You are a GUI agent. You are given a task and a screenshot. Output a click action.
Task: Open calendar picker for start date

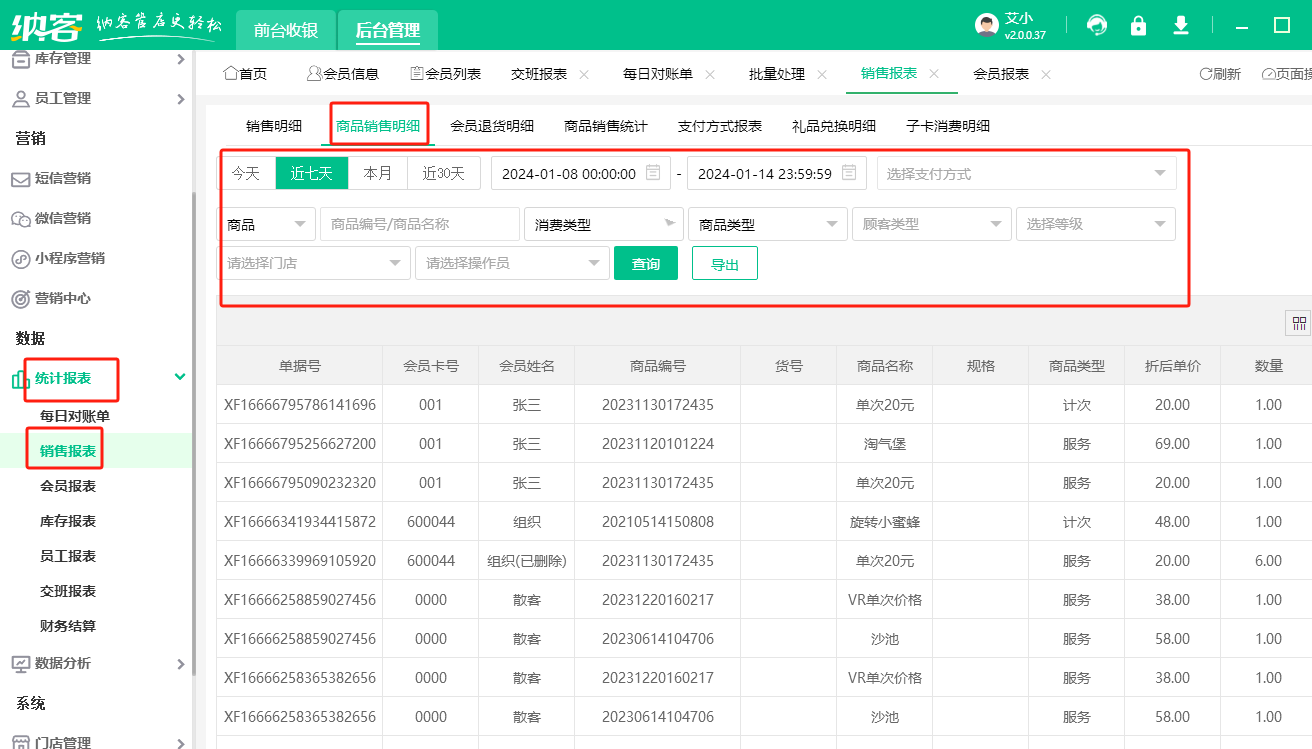click(653, 173)
